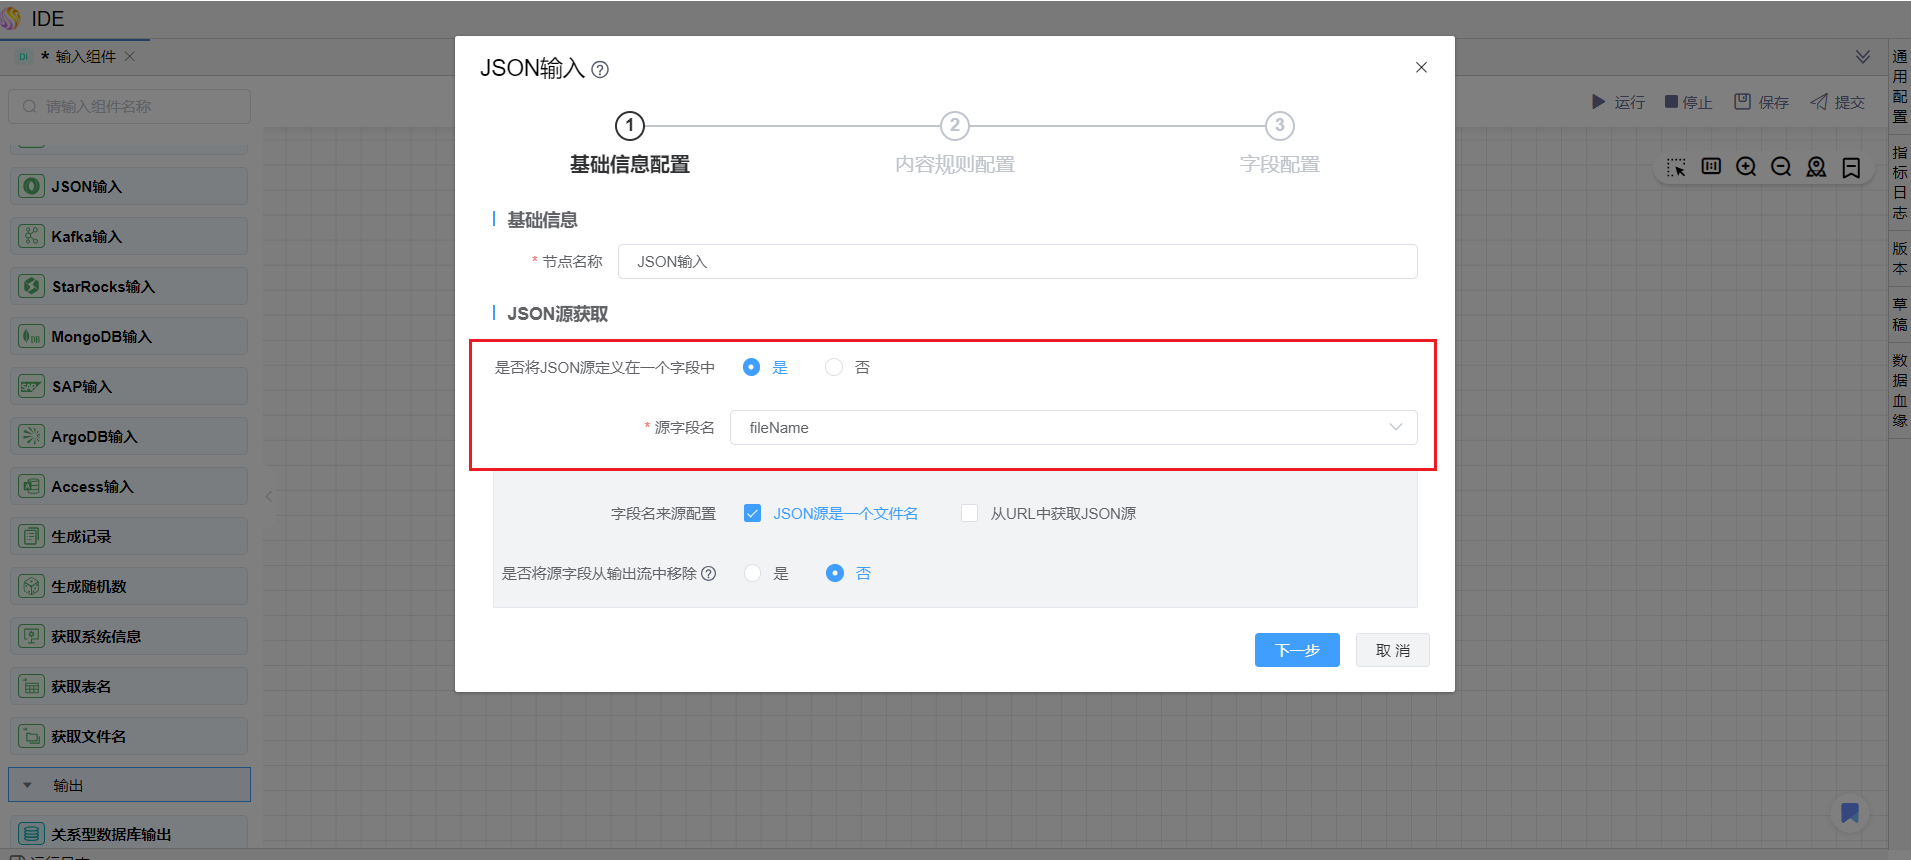Switch to the 数据血缘 side panel tab

[1900, 390]
